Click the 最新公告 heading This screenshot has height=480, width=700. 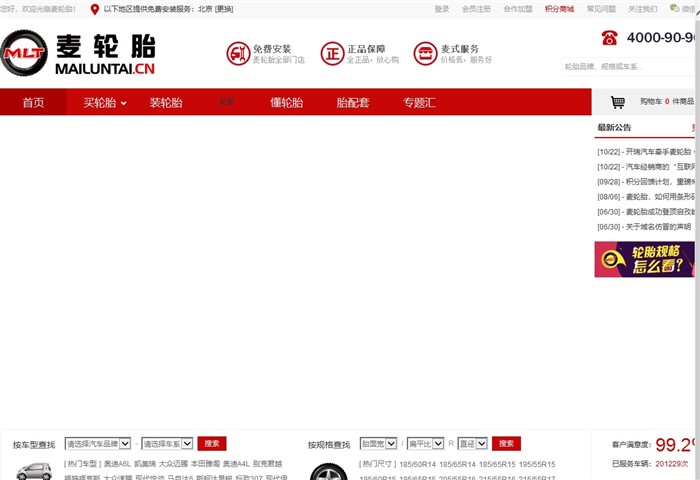coord(614,127)
